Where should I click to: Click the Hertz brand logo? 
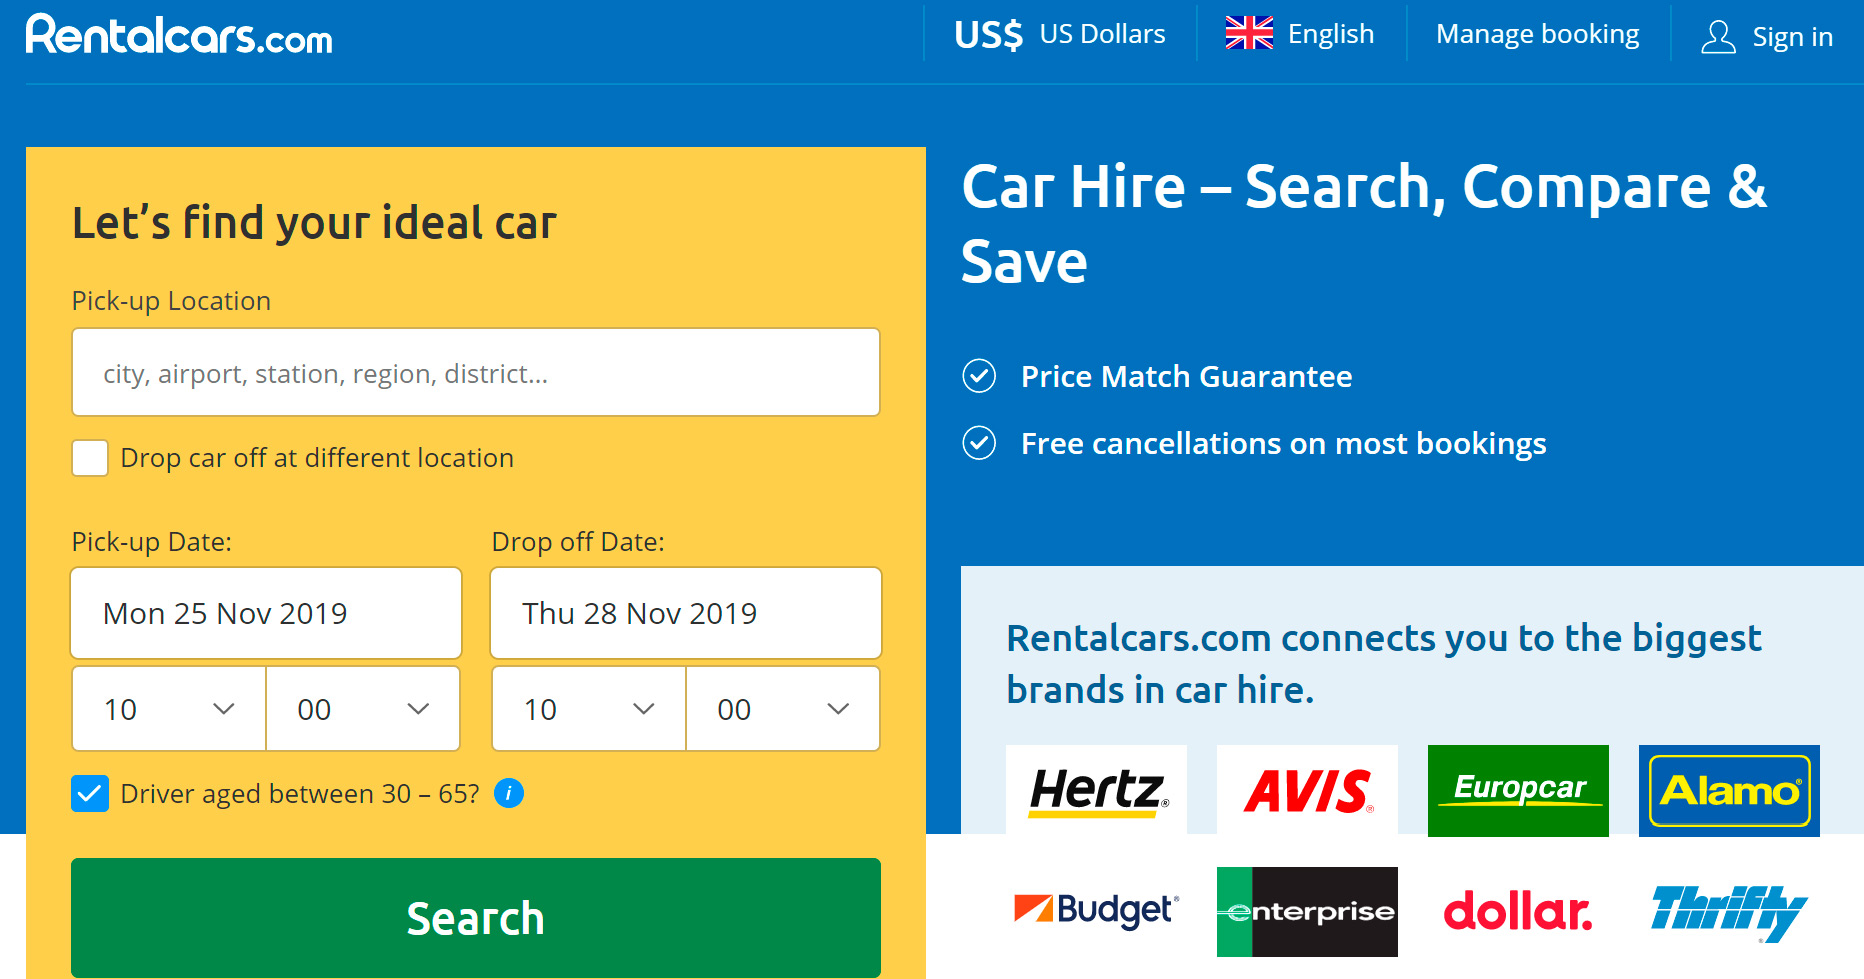pyautogui.click(x=1096, y=790)
